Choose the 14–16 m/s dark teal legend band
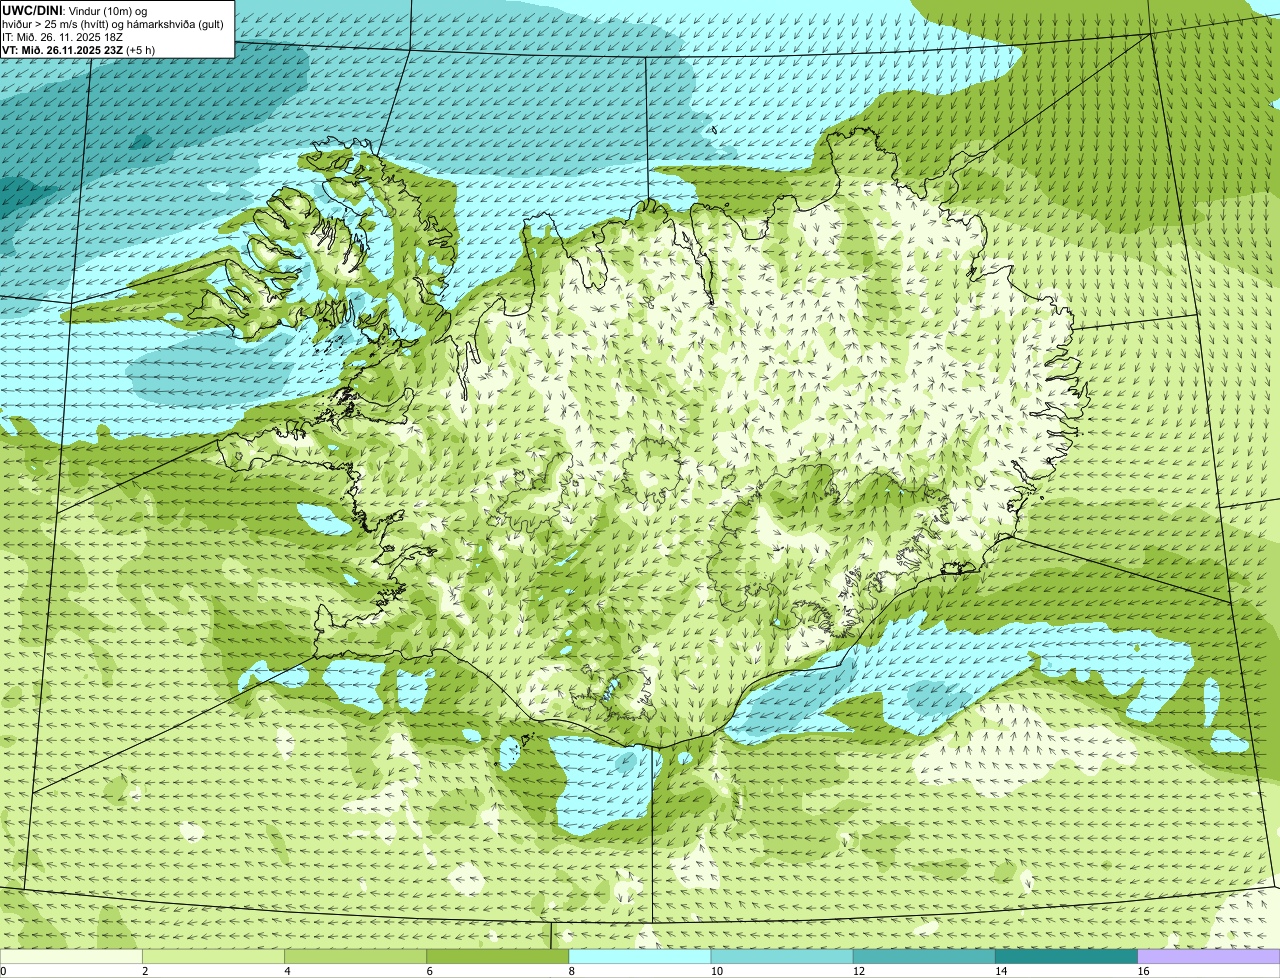 click(x=1066, y=957)
